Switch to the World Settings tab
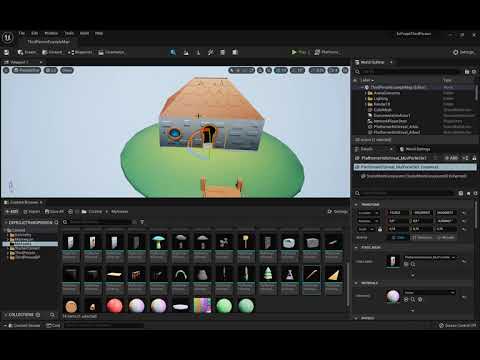The image size is (480, 360). pyautogui.click(x=415, y=149)
